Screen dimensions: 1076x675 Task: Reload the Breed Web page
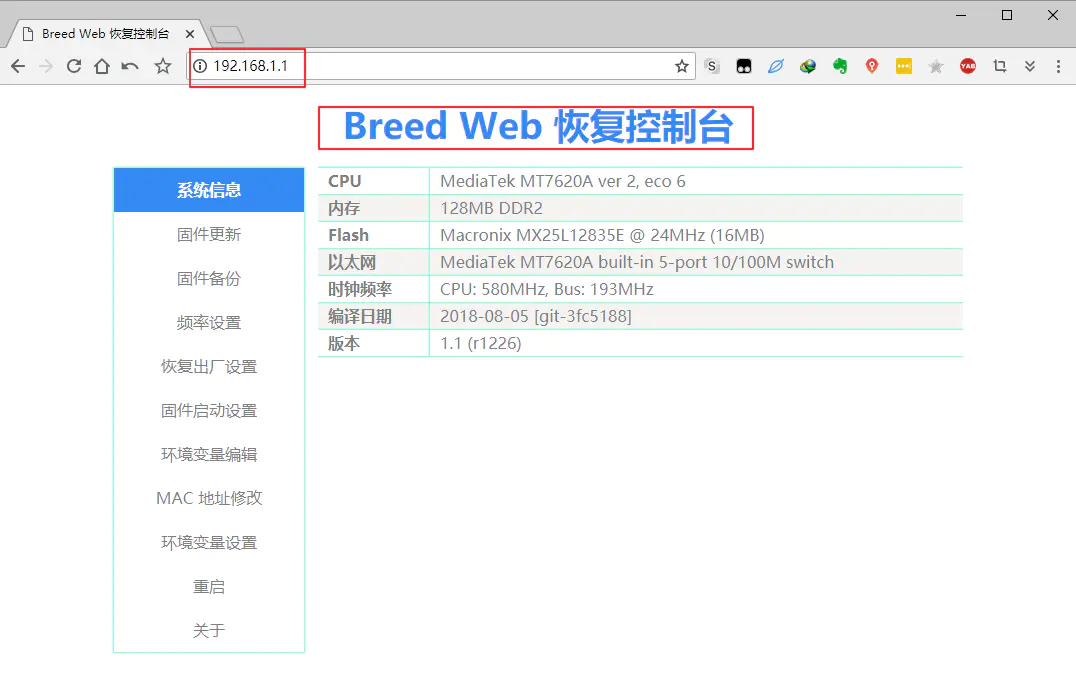[x=74, y=66]
